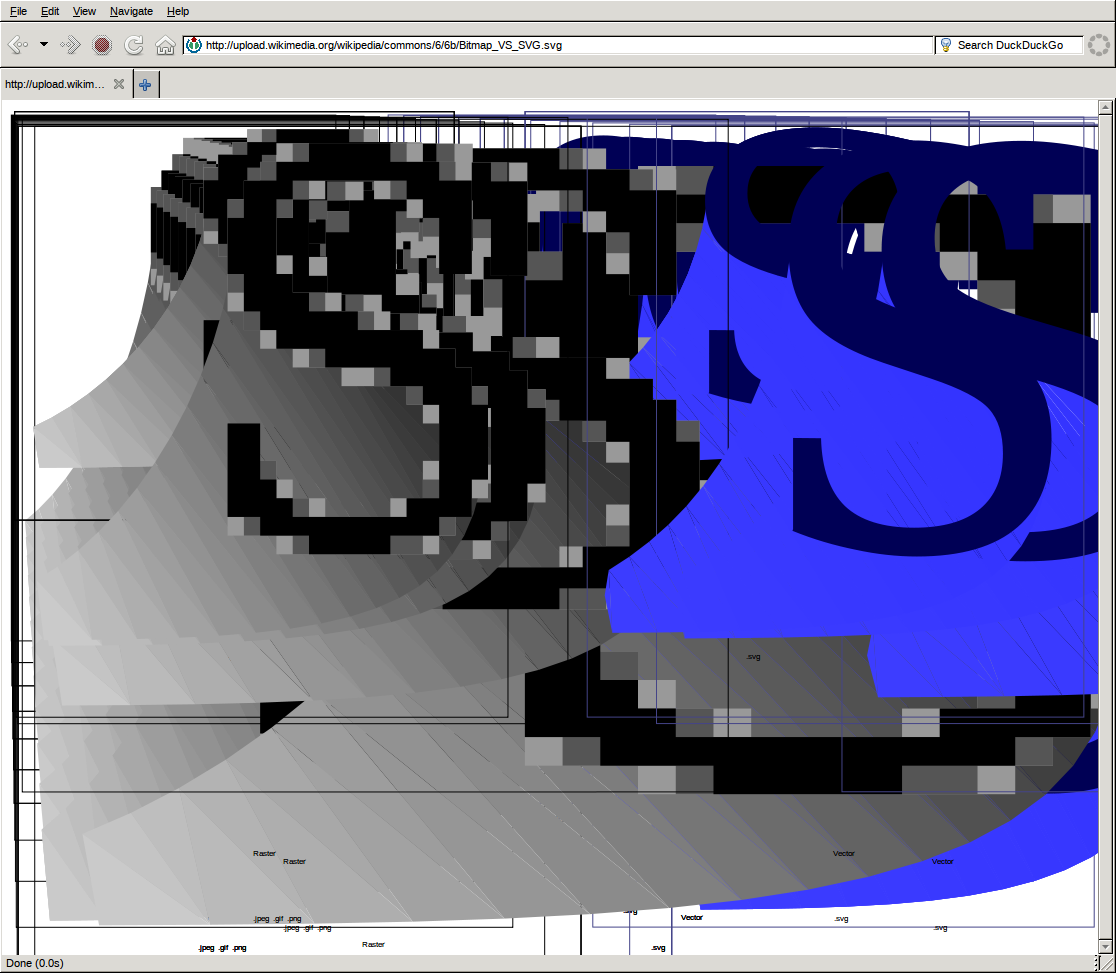Click the Forward navigation arrow
The width and height of the screenshot is (1116, 973).
click(x=70, y=45)
